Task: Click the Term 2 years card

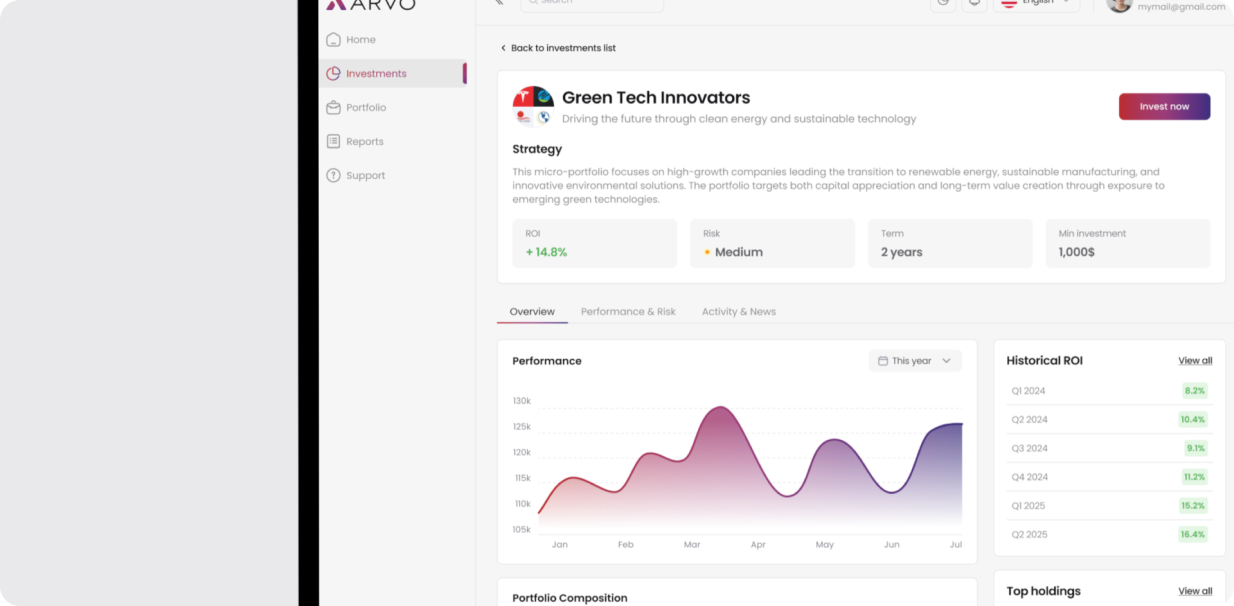Action: [950, 243]
